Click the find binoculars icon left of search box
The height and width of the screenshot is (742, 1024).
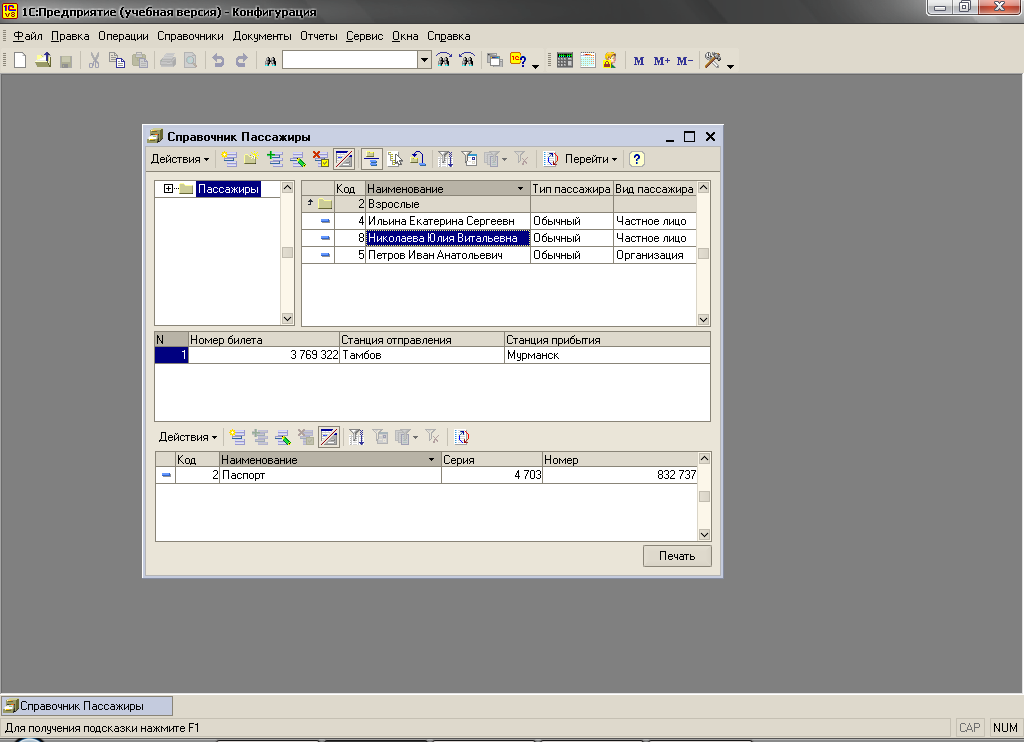[270, 61]
